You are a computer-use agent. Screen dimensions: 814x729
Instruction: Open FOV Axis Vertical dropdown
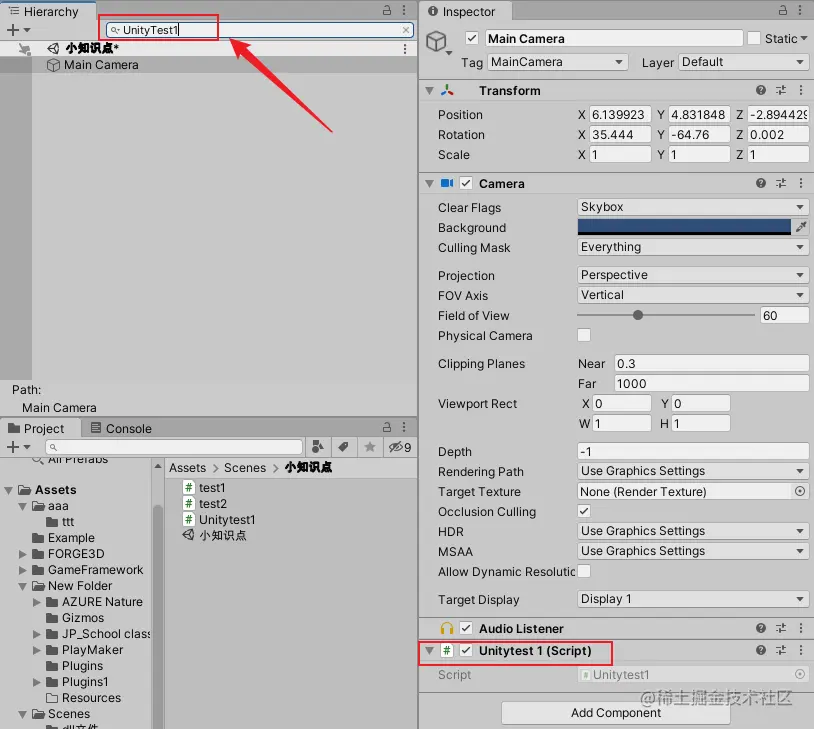click(693, 295)
